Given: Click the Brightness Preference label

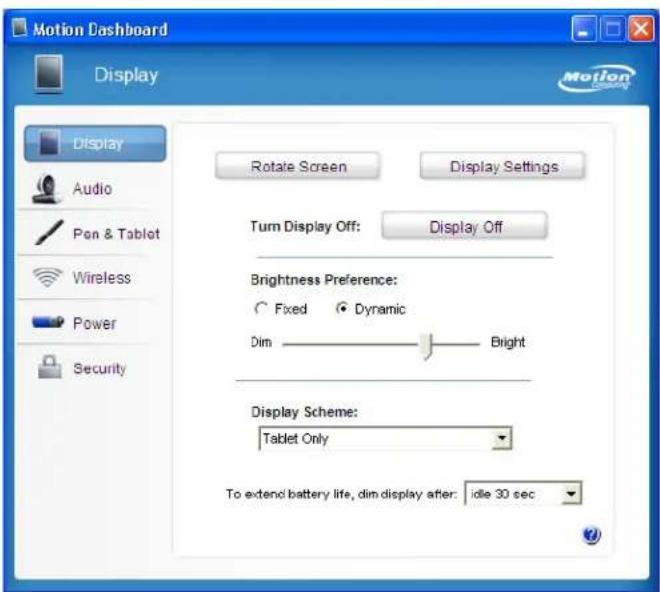Looking at the screenshot, I should [324, 280].
